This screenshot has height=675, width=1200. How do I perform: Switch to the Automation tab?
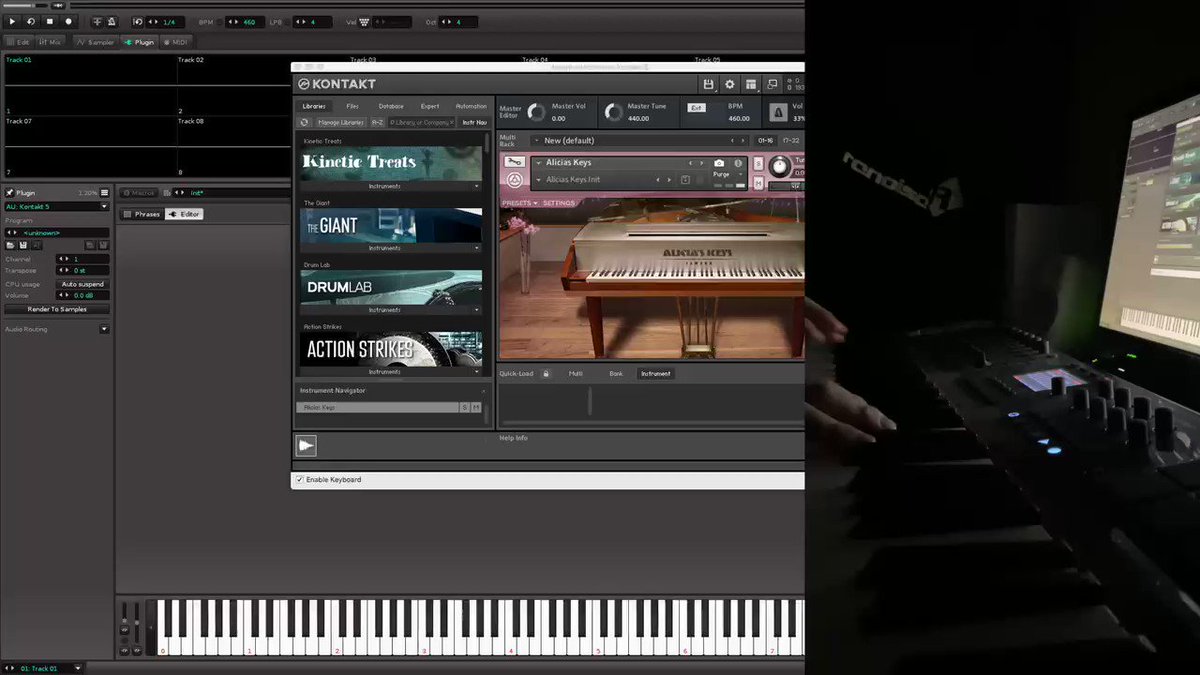[x=471, y=106]
